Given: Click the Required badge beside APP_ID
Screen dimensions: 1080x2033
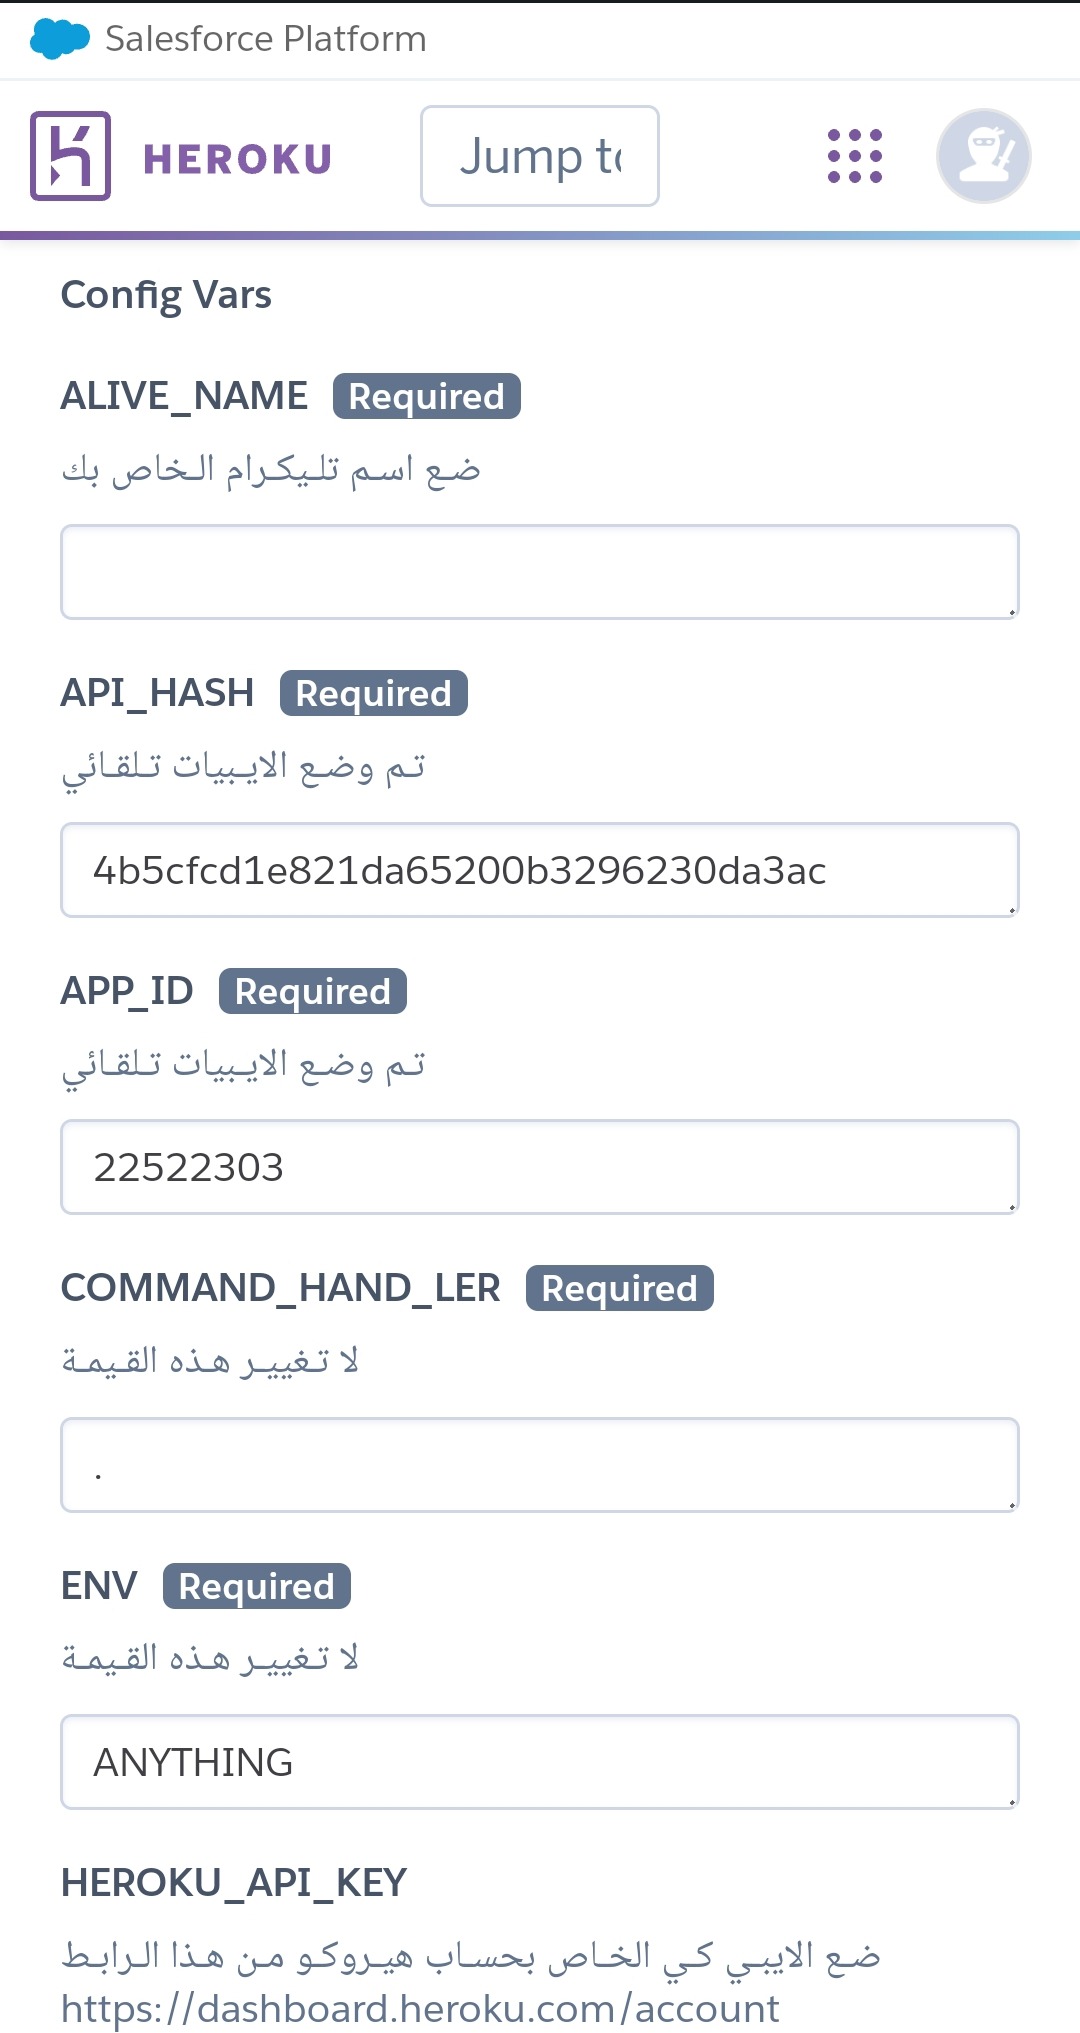Looking at the screenshot, I should pos(313,991).
